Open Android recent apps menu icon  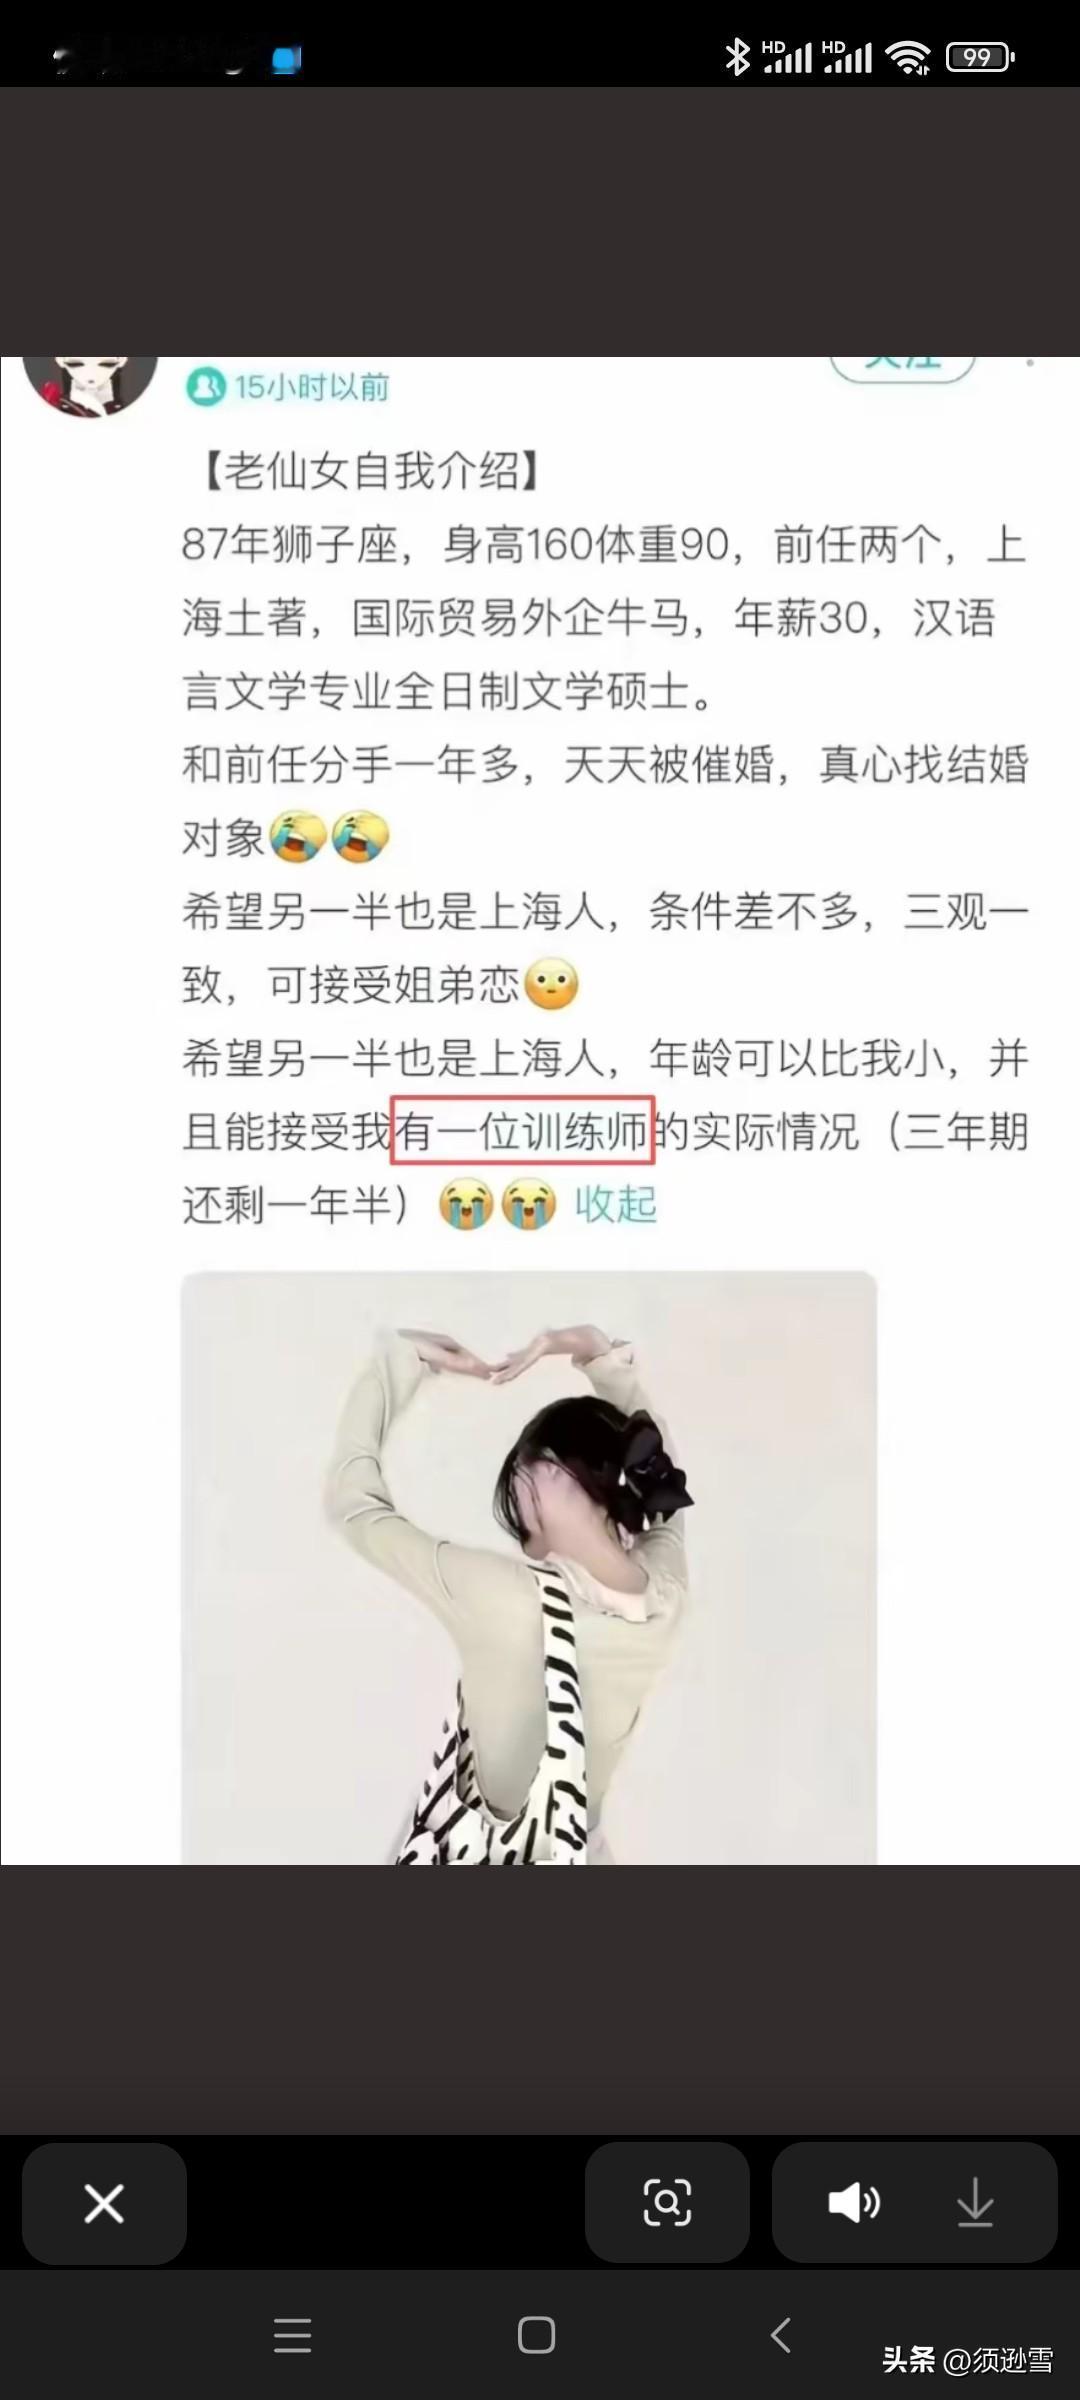click(292, 2336)
